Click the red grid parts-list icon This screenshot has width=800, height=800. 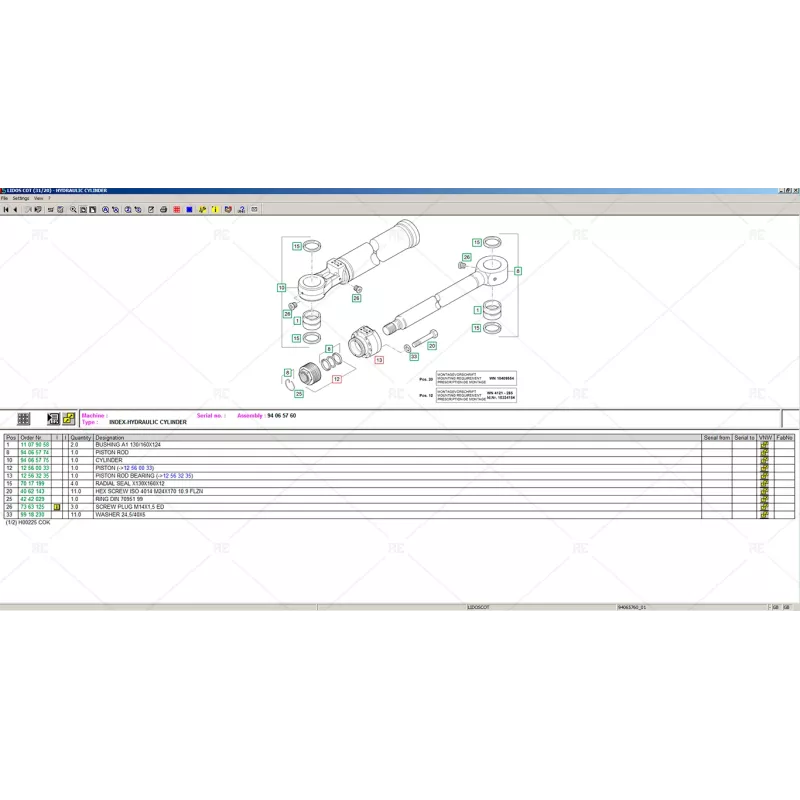click(x=176, y=210)
